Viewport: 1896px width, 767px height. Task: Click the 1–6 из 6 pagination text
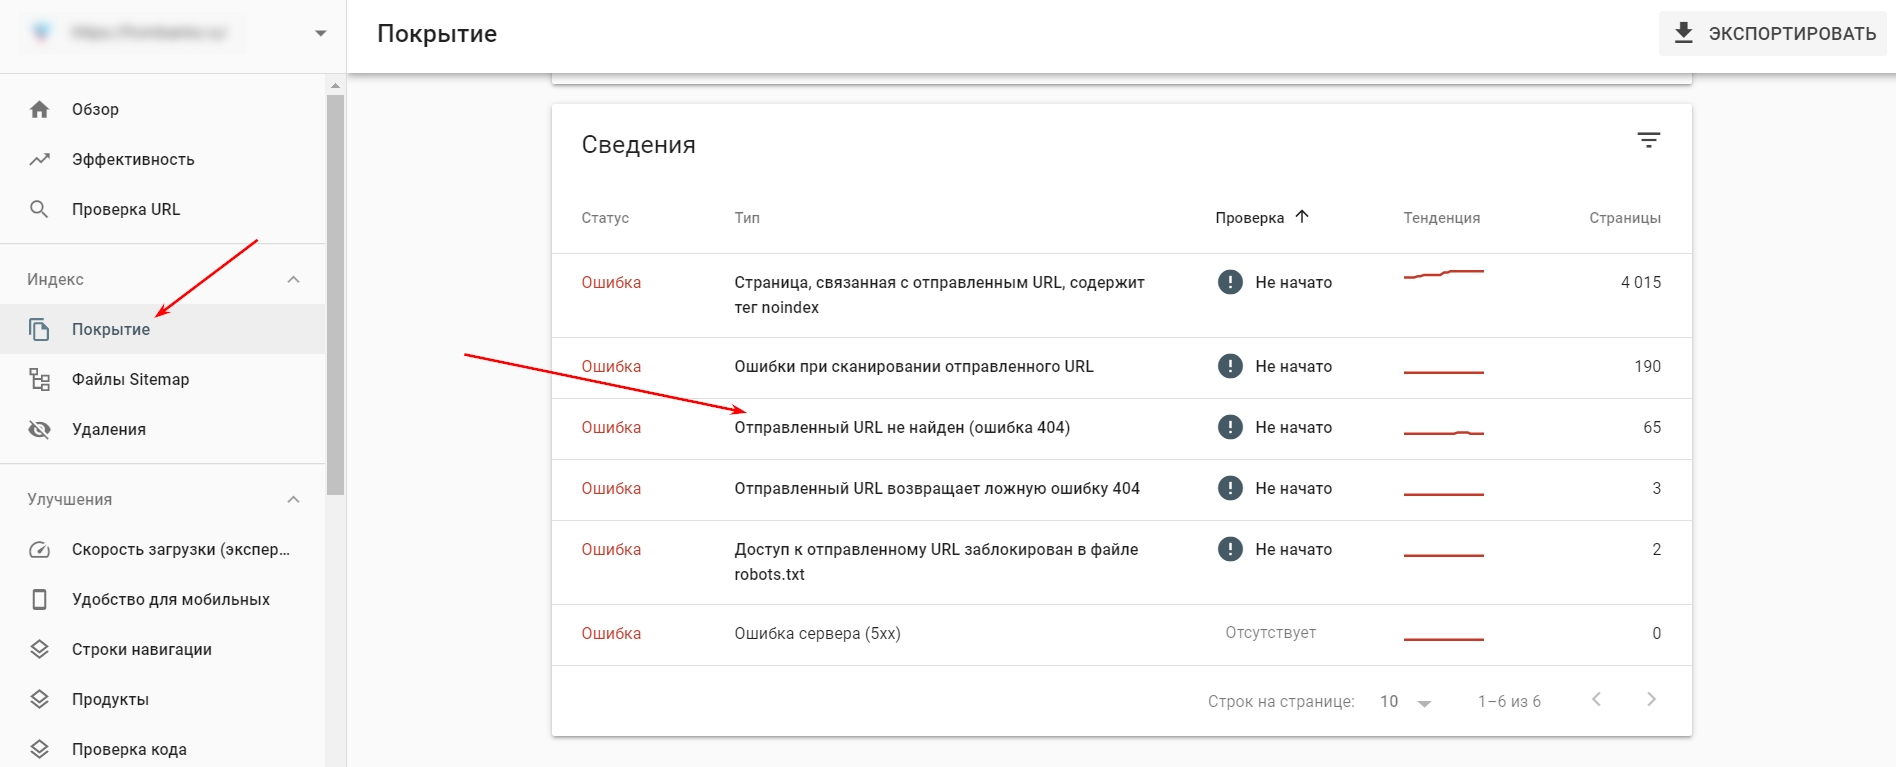1509,701
